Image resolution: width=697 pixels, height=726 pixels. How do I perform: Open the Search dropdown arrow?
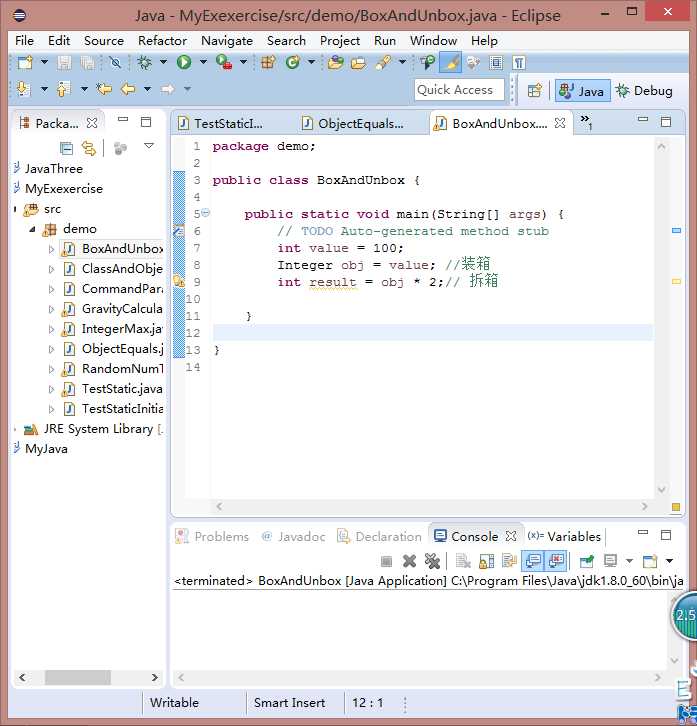pyautogui.click(x=402, y=62)
